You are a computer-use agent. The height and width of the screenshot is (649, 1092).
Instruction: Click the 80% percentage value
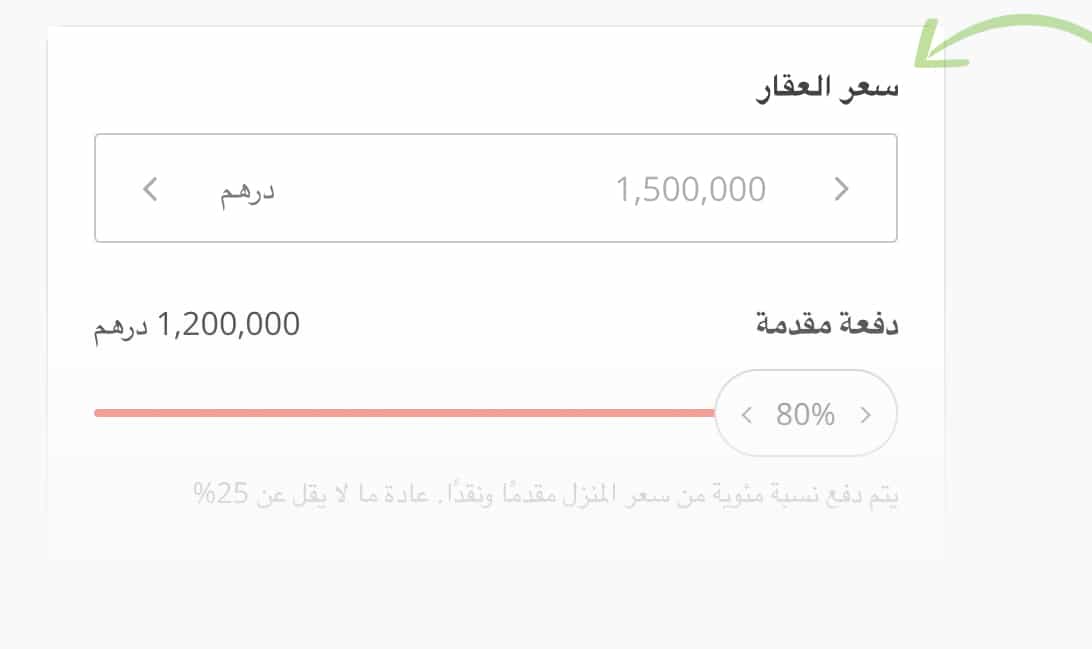[805, 414]
